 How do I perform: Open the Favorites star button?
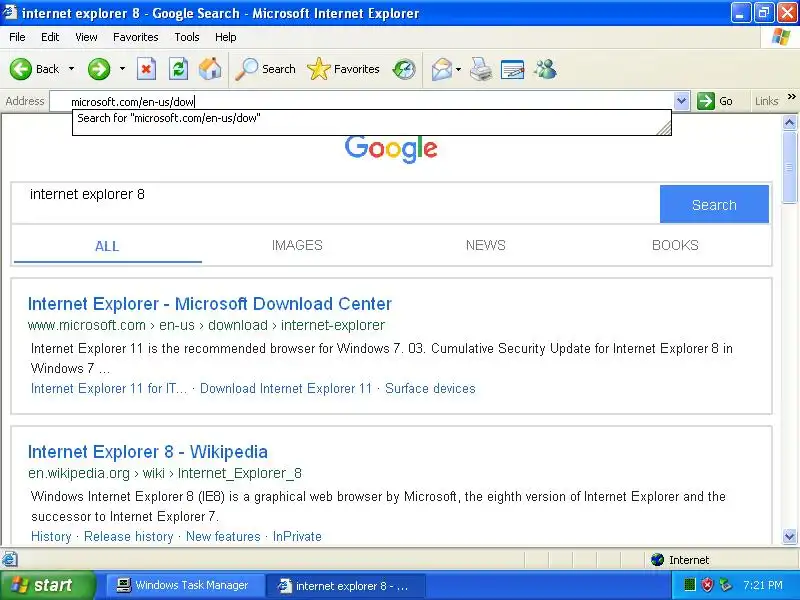(343, 69)
